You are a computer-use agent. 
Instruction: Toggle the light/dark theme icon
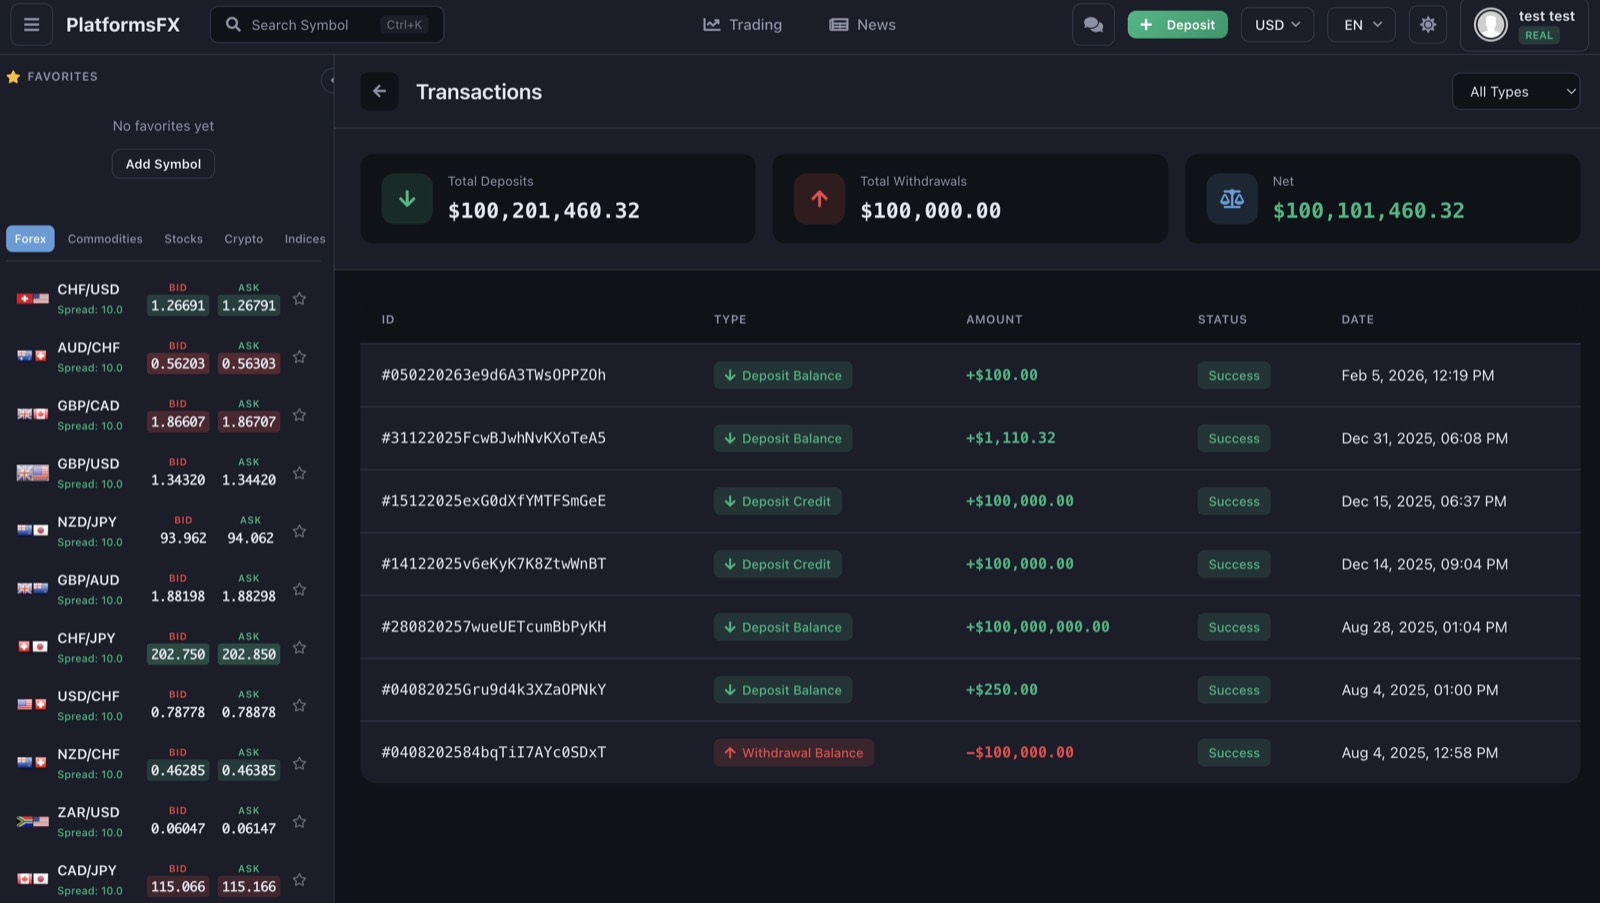click(x=1428, y=24)
